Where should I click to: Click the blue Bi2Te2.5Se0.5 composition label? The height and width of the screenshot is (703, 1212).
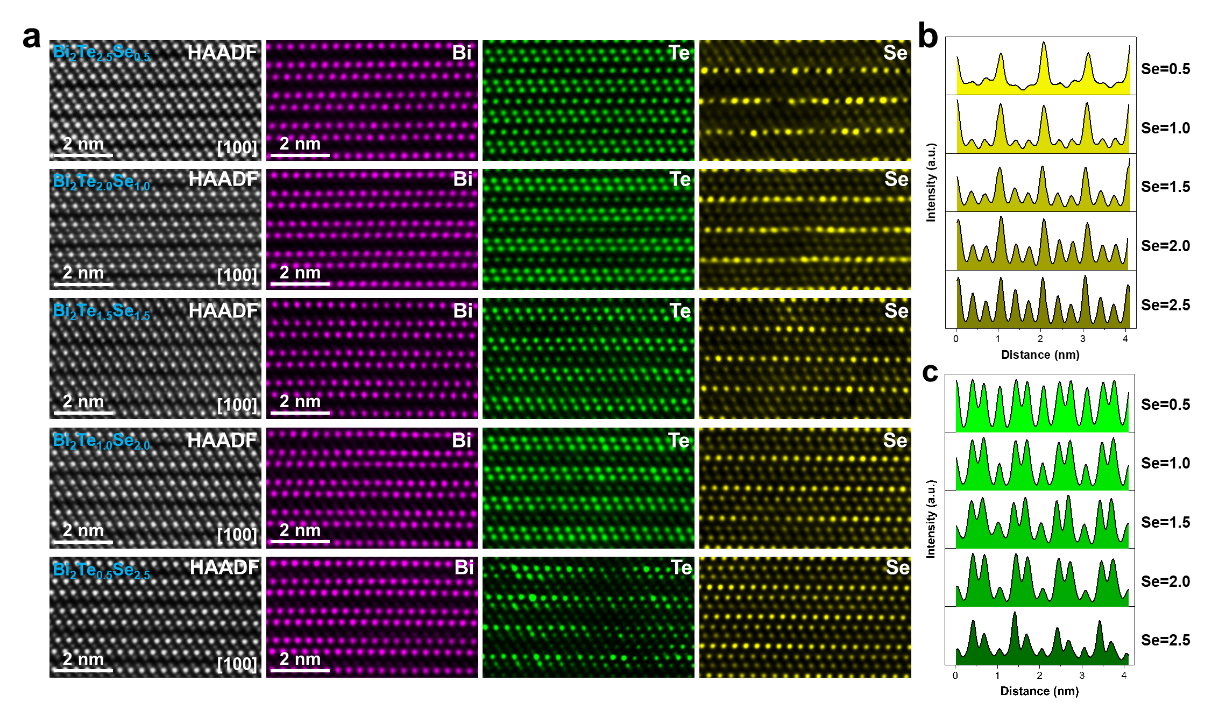pyautogui.click(x=101, y=54)
